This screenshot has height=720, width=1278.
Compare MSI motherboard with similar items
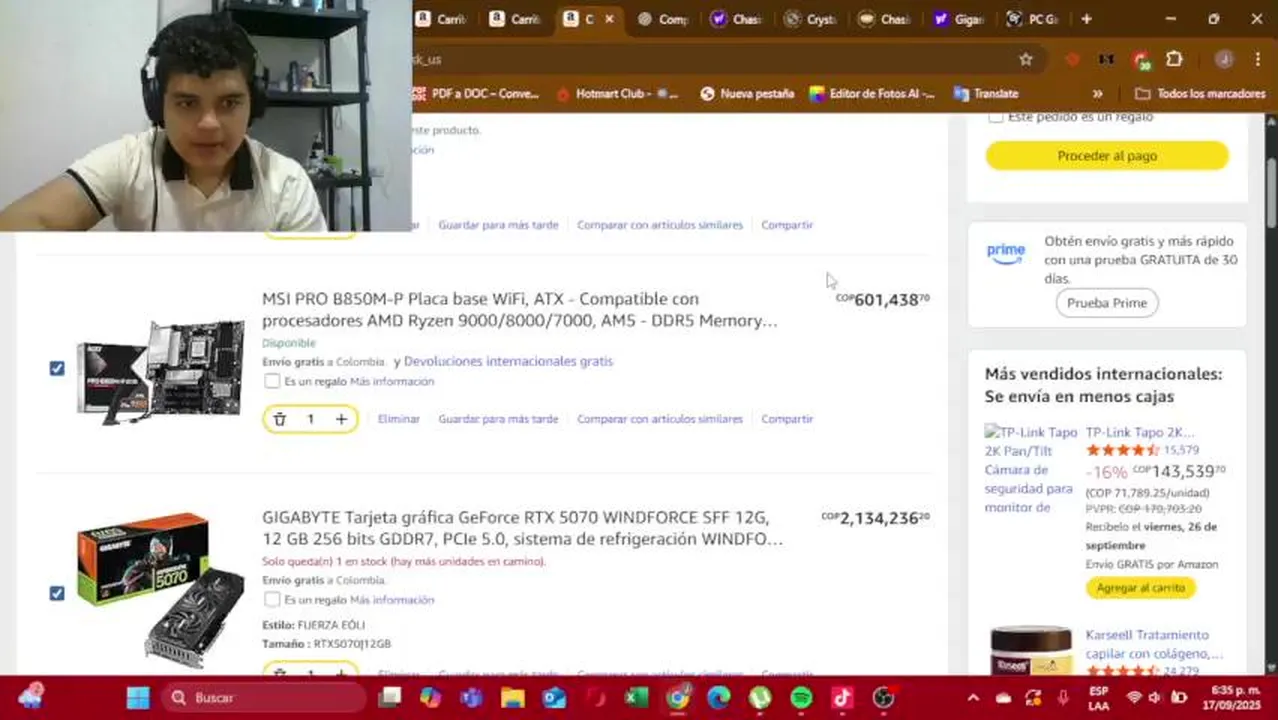[660, 419]
